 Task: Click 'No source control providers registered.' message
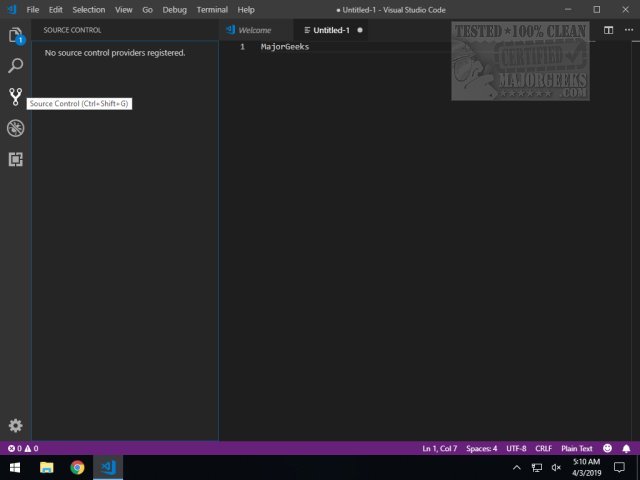point(115,53)
